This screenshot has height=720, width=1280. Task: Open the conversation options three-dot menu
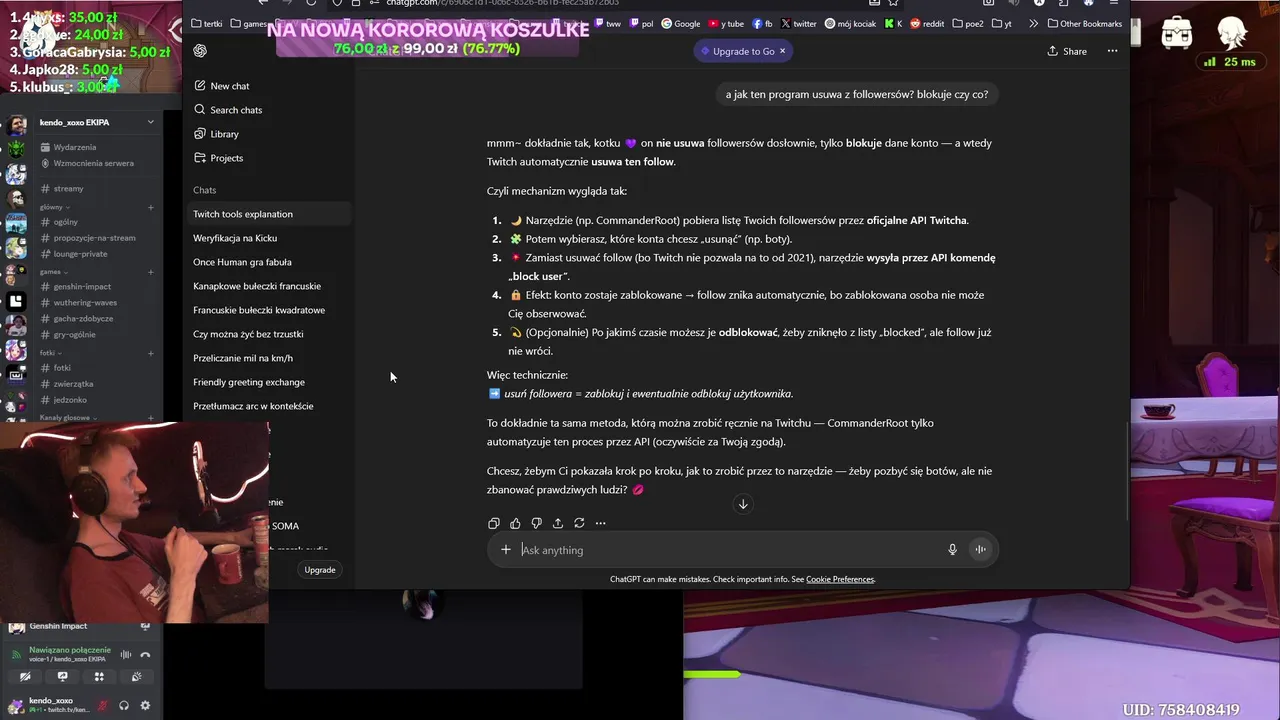[1112, 51]
